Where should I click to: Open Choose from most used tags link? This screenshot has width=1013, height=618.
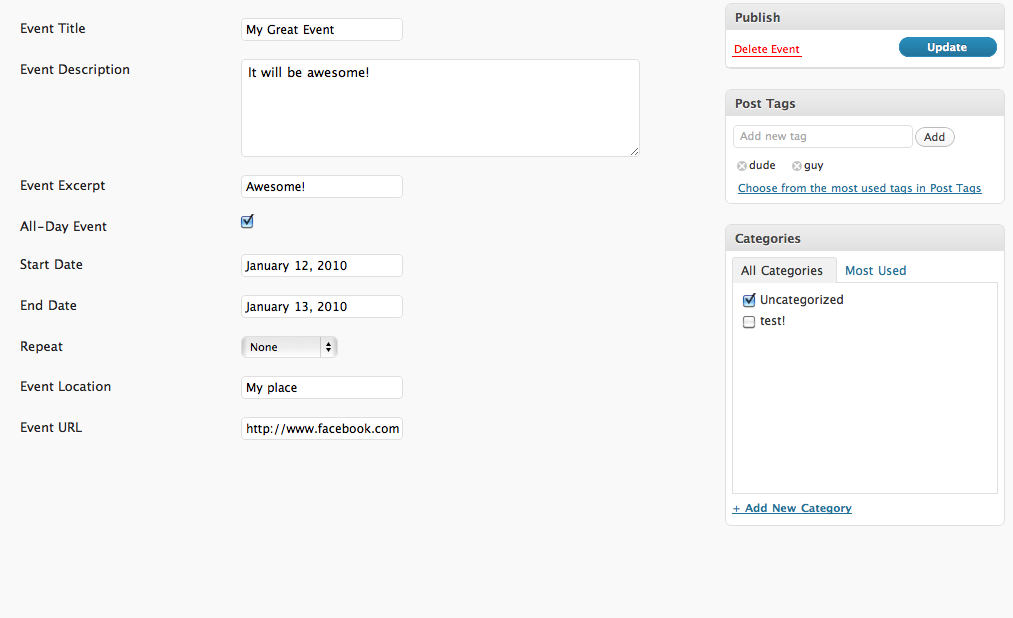click(x=859, y=188)
